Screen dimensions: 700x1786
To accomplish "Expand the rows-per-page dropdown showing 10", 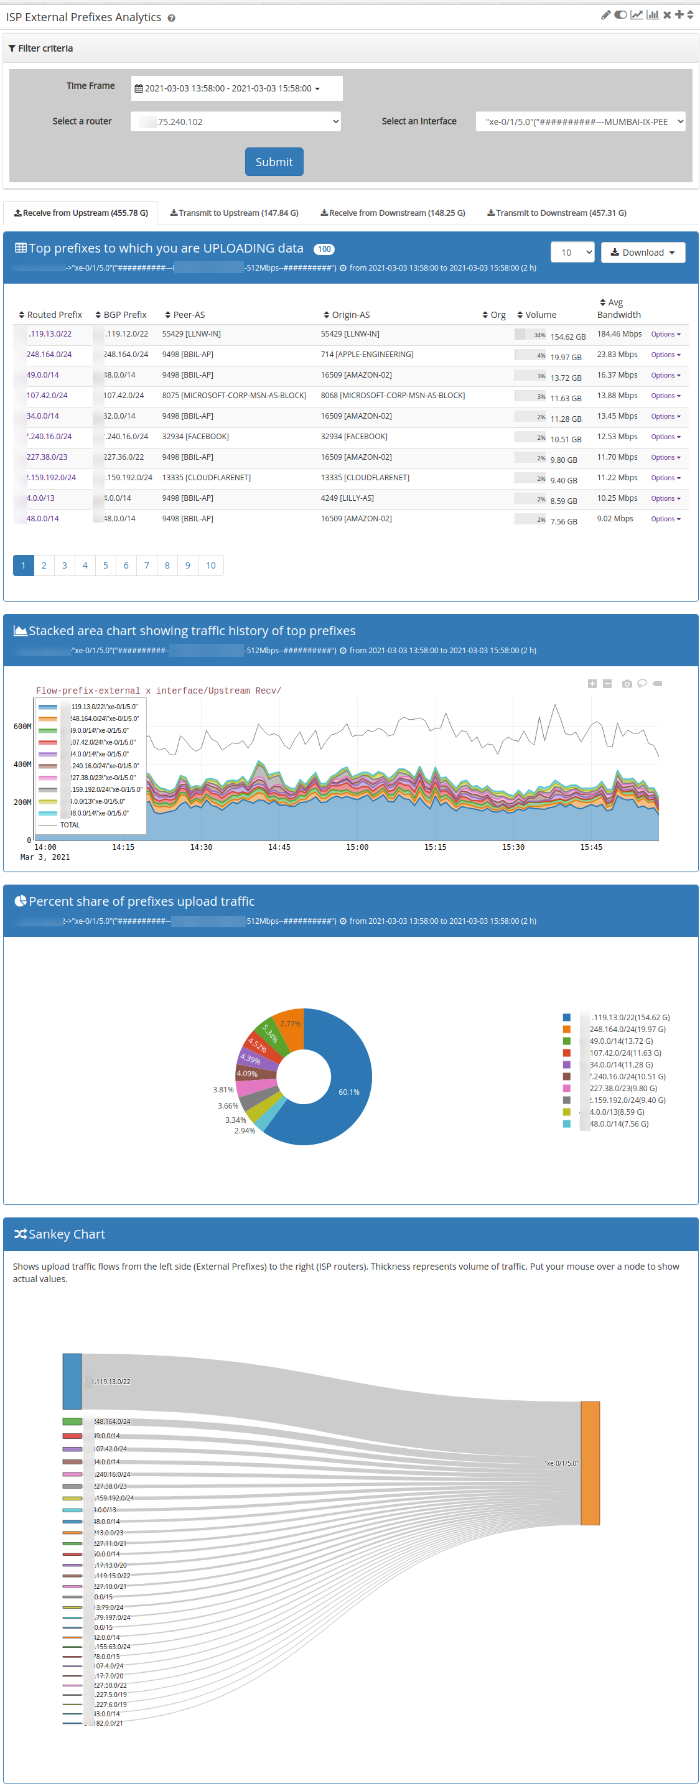I will pos(572,253).
